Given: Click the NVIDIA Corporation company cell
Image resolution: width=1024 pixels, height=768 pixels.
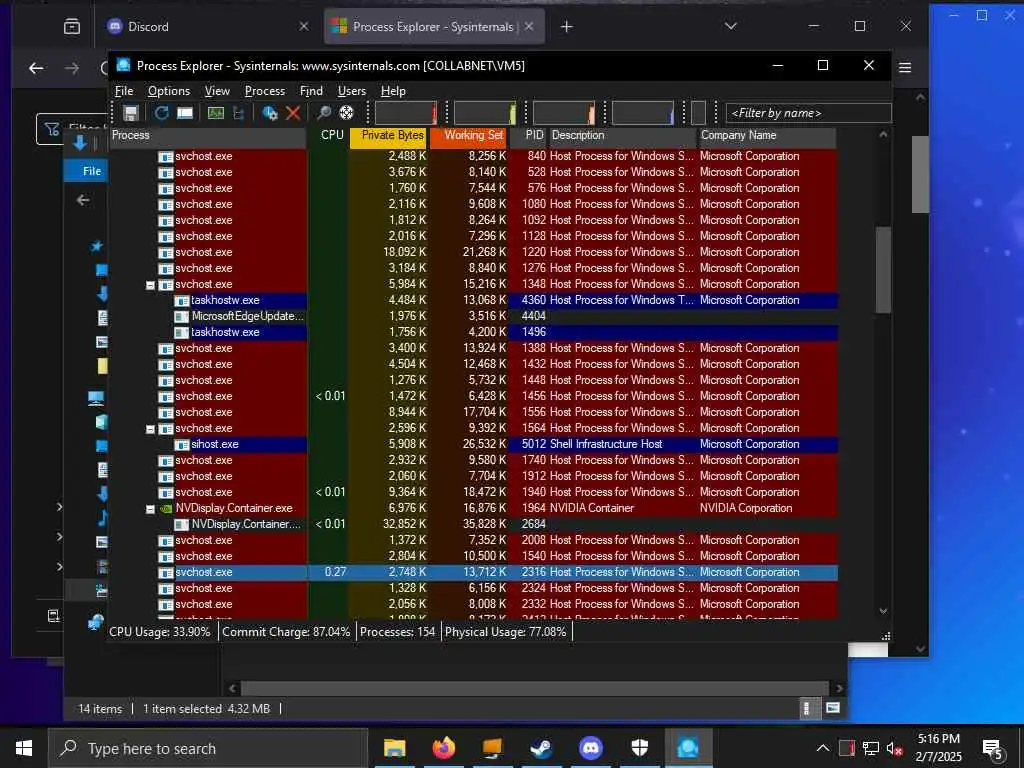Looking at the screenshot, I should tap(746, 508).
